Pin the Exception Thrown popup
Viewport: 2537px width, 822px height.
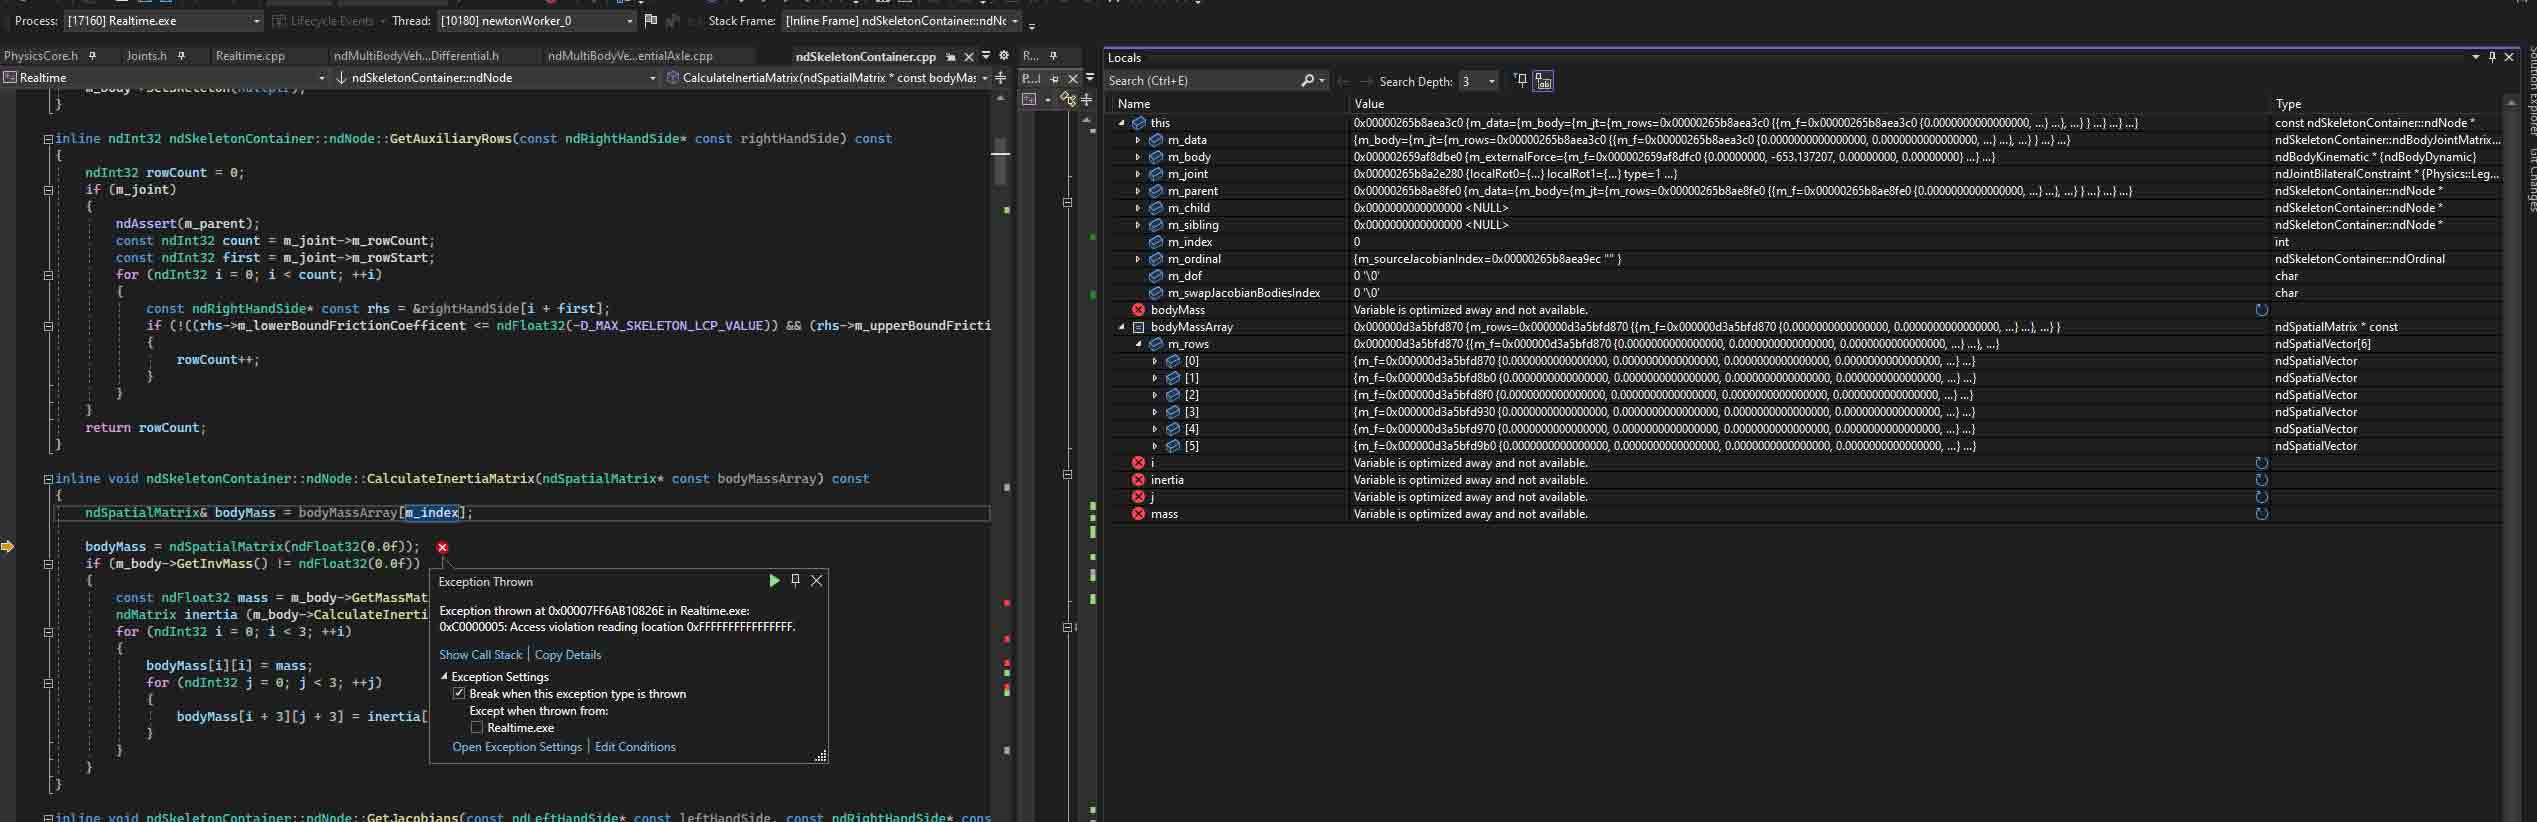(795, 581)
